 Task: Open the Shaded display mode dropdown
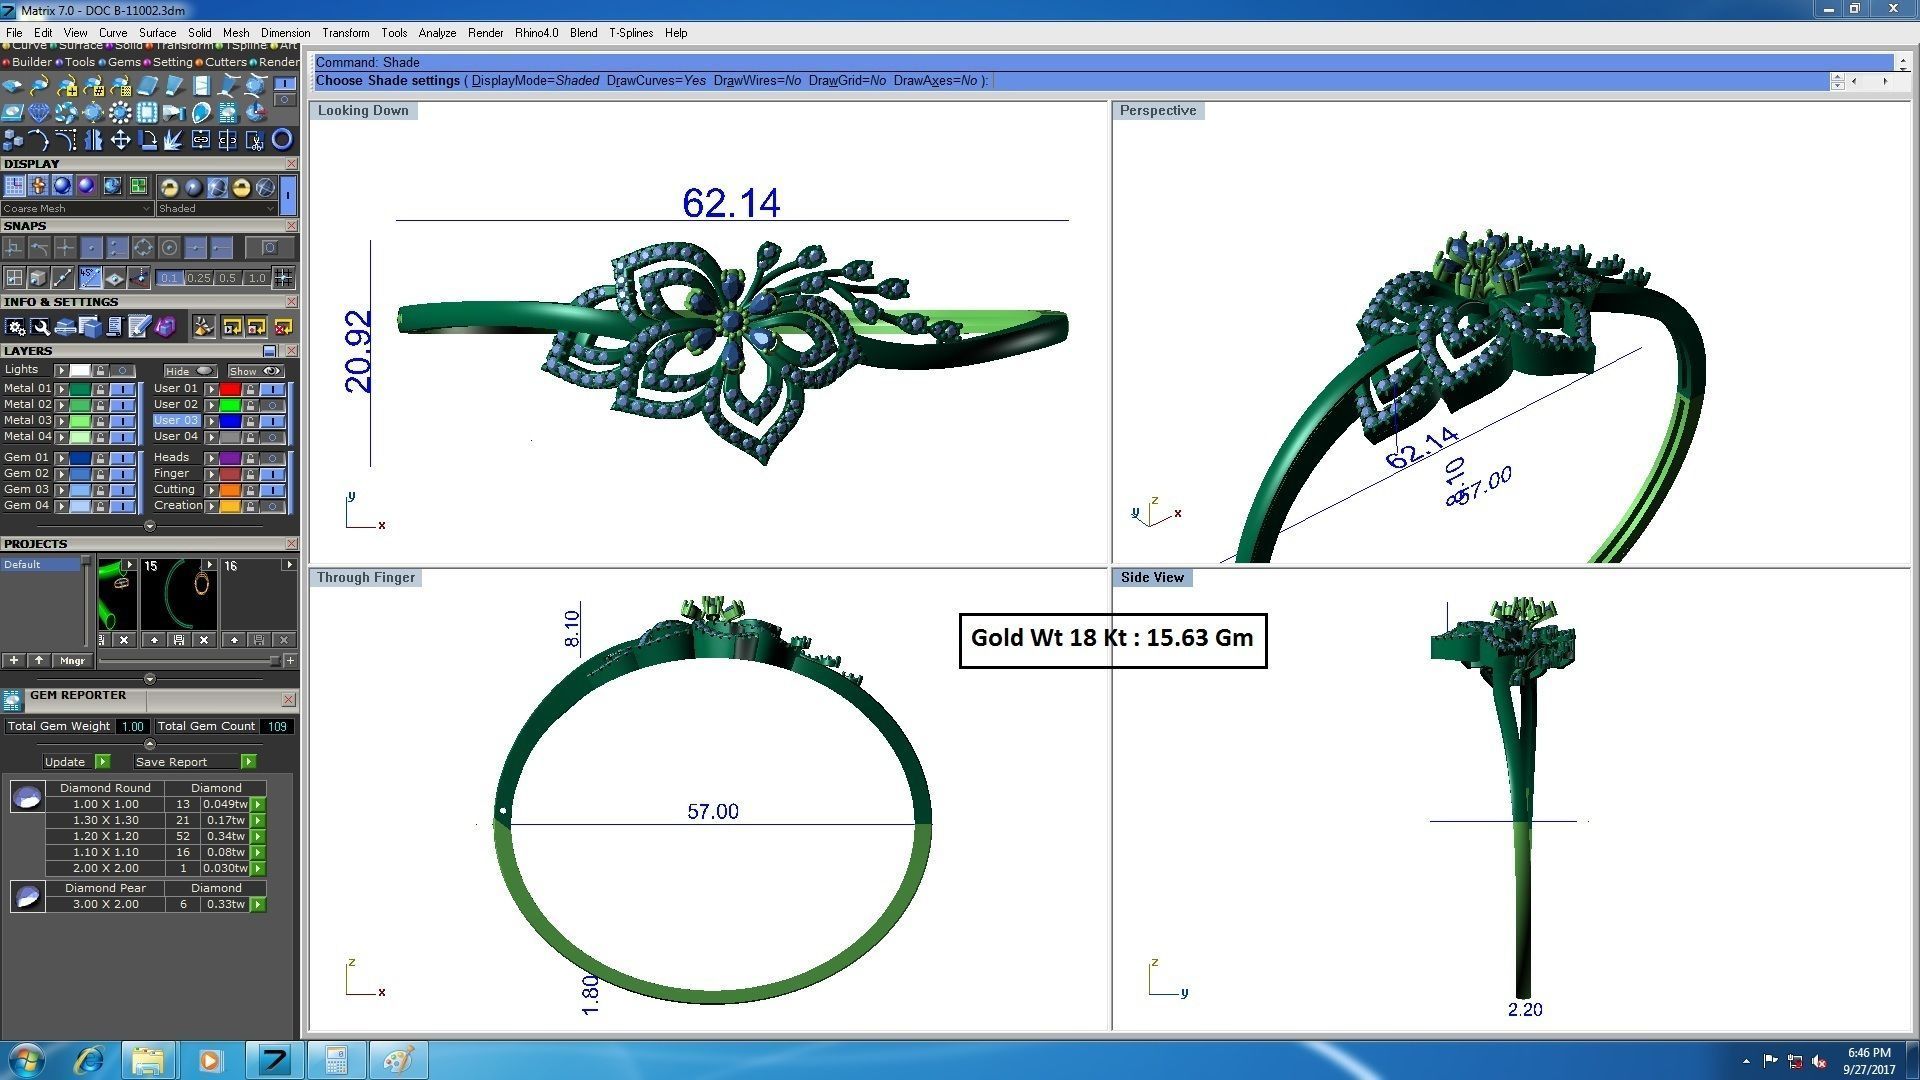coord(216,209)
